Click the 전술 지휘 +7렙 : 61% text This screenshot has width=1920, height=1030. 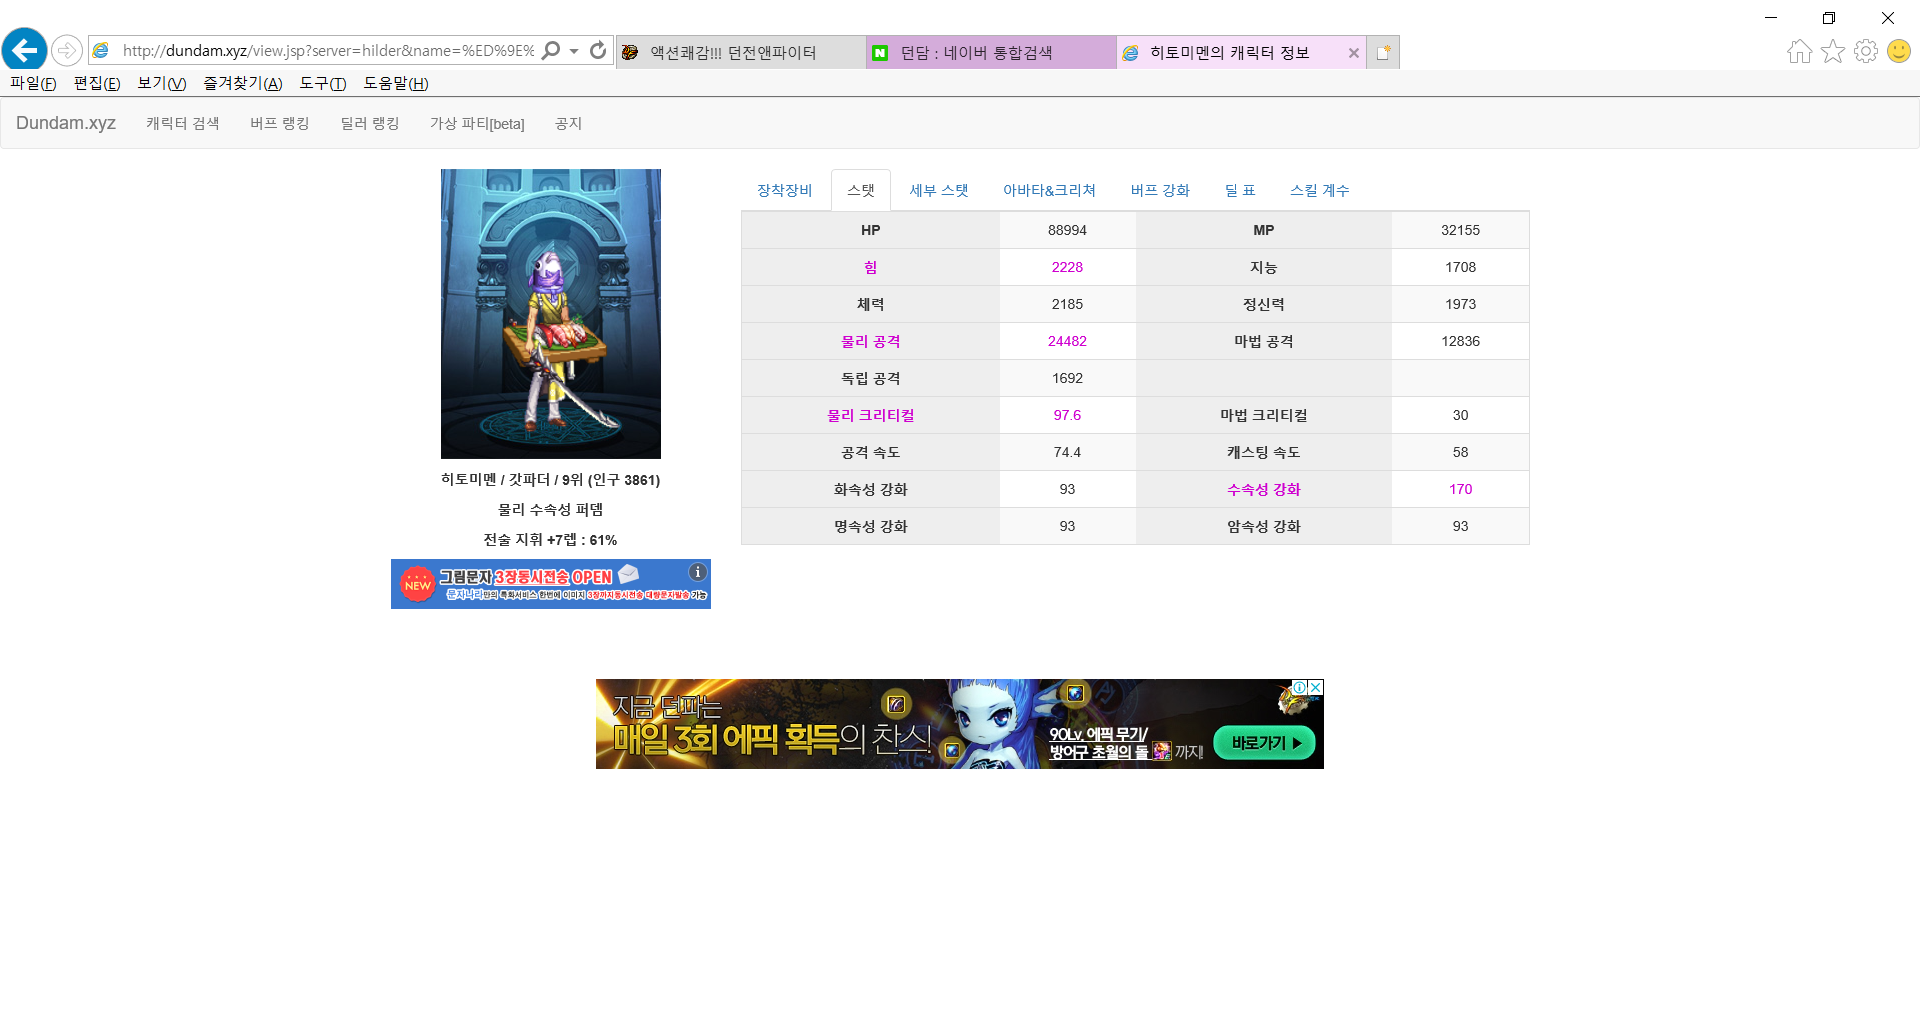pyautogui.click(x=551, y=540)
